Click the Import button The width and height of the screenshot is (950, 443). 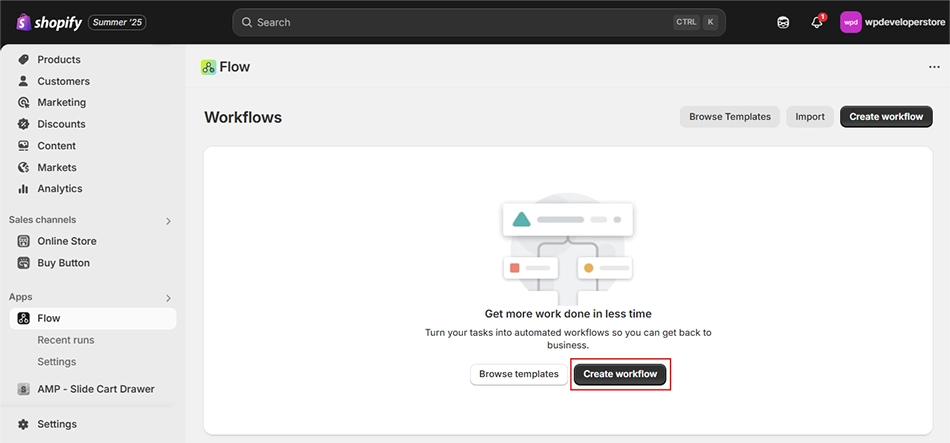810,116
